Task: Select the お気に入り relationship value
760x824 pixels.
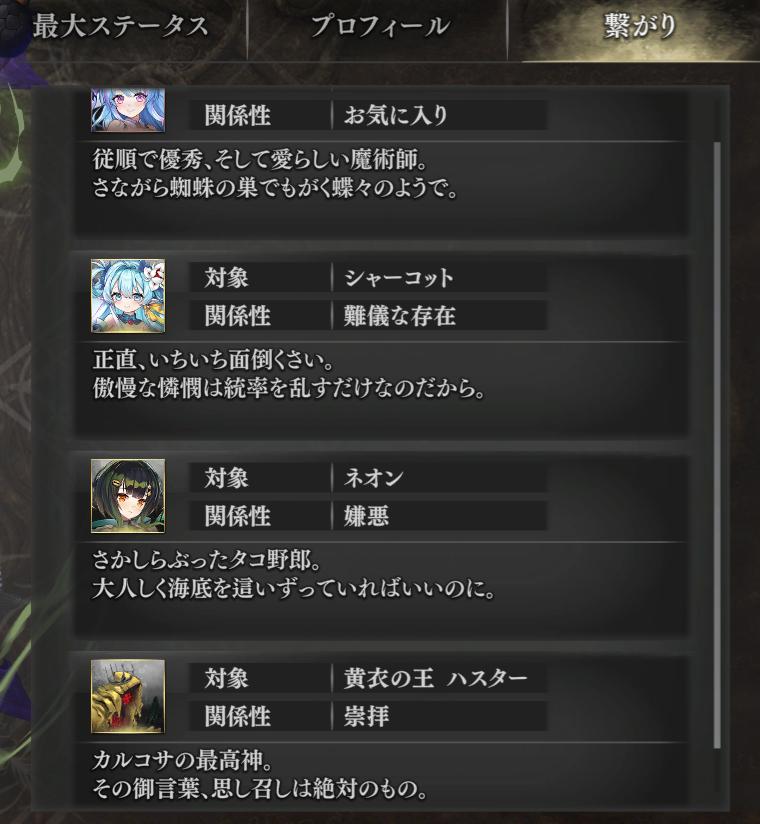Action: (x=395, y=115)
